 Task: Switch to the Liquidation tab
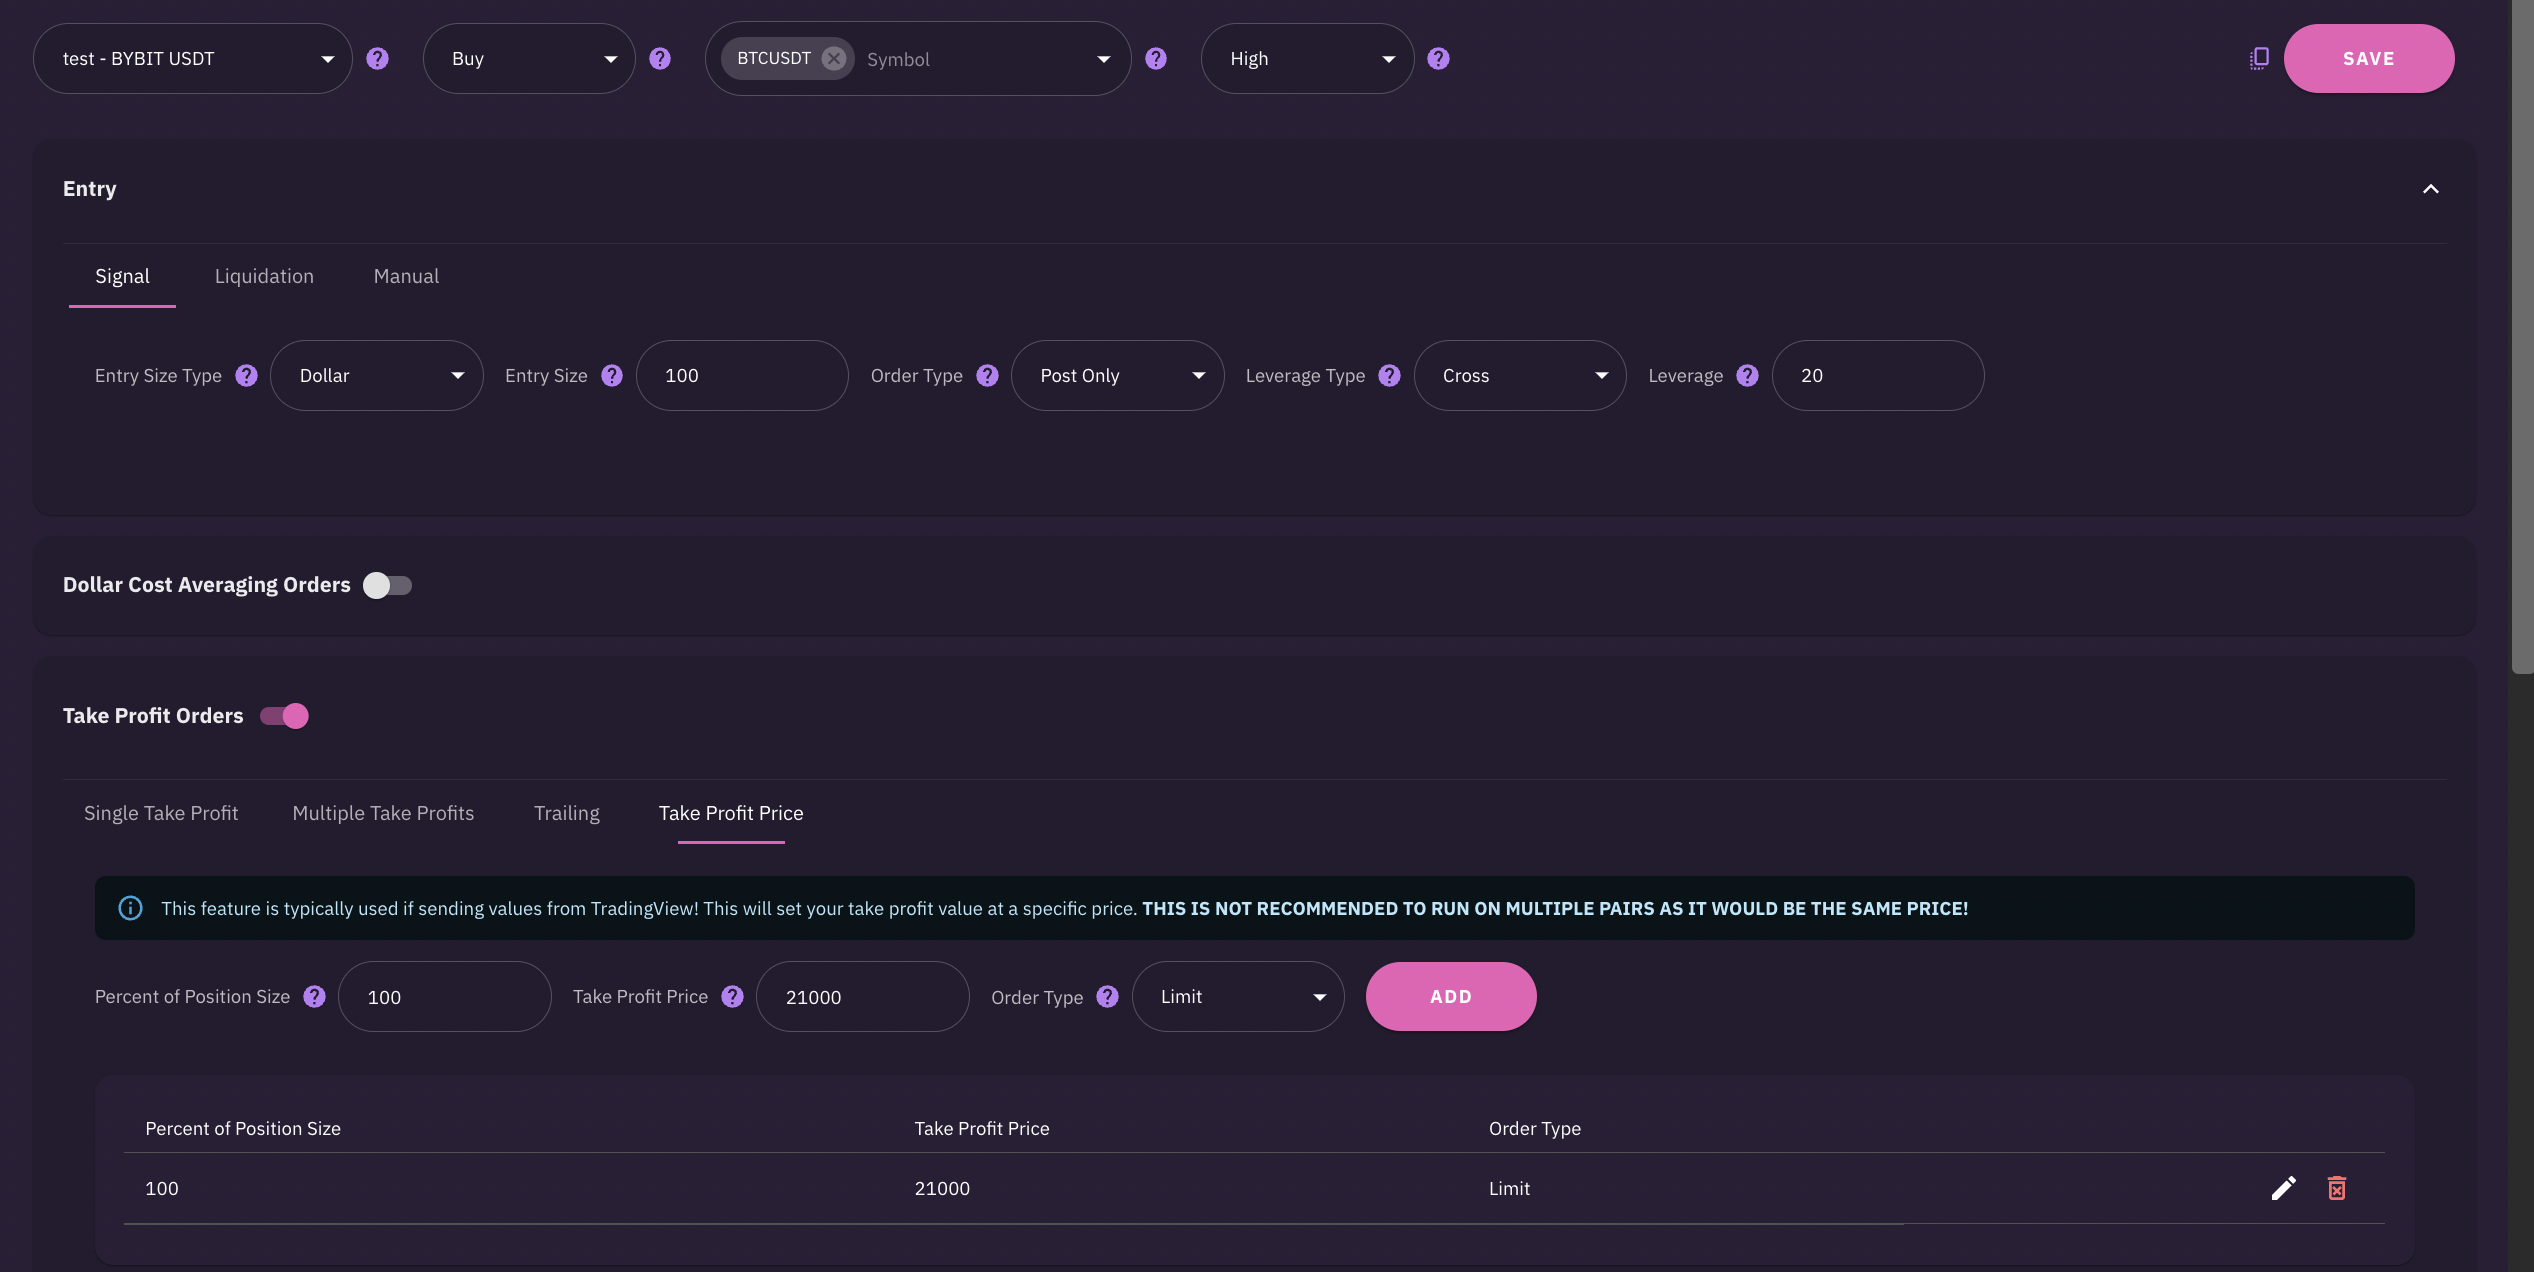point(264,276)
